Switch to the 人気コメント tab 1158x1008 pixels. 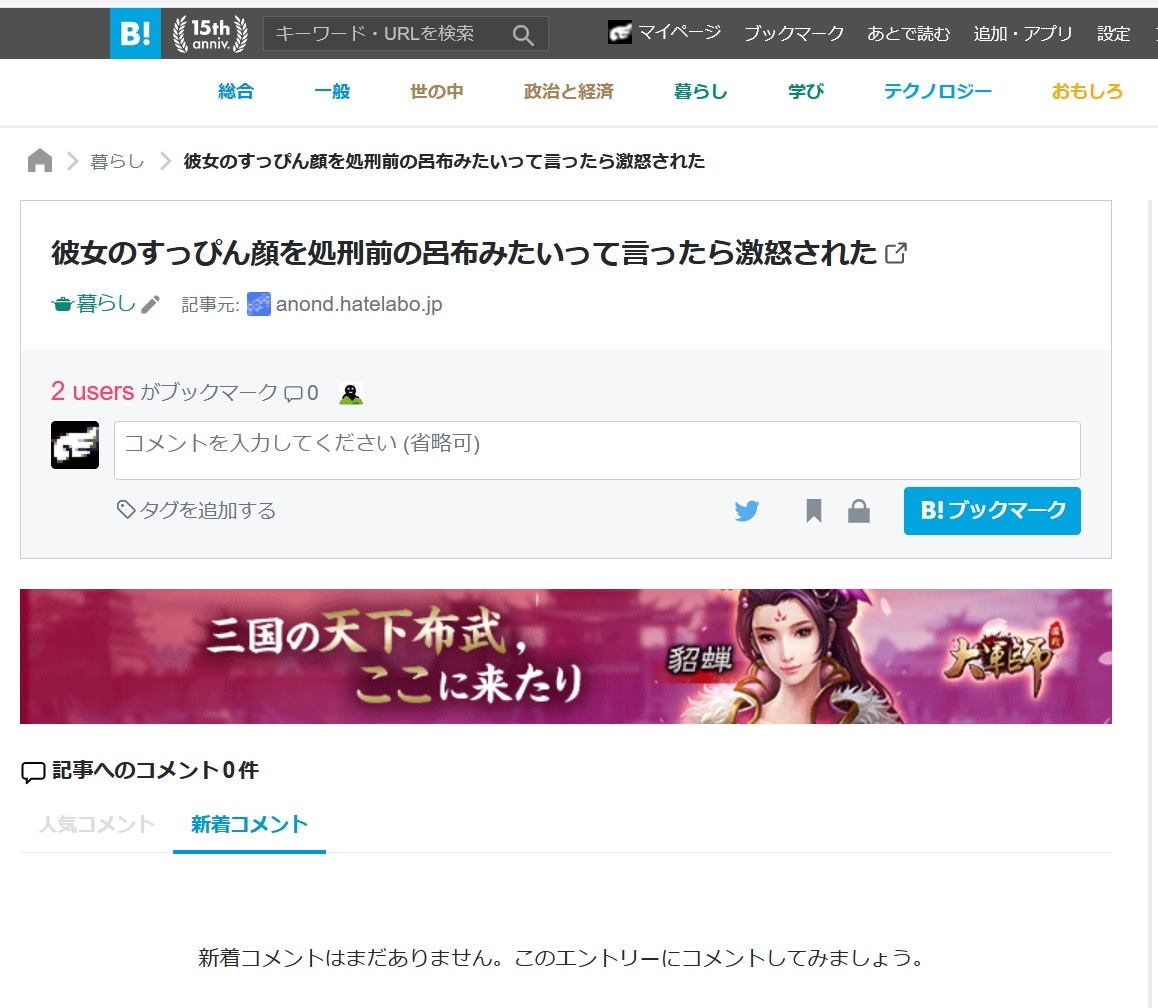tap(97, 824)
